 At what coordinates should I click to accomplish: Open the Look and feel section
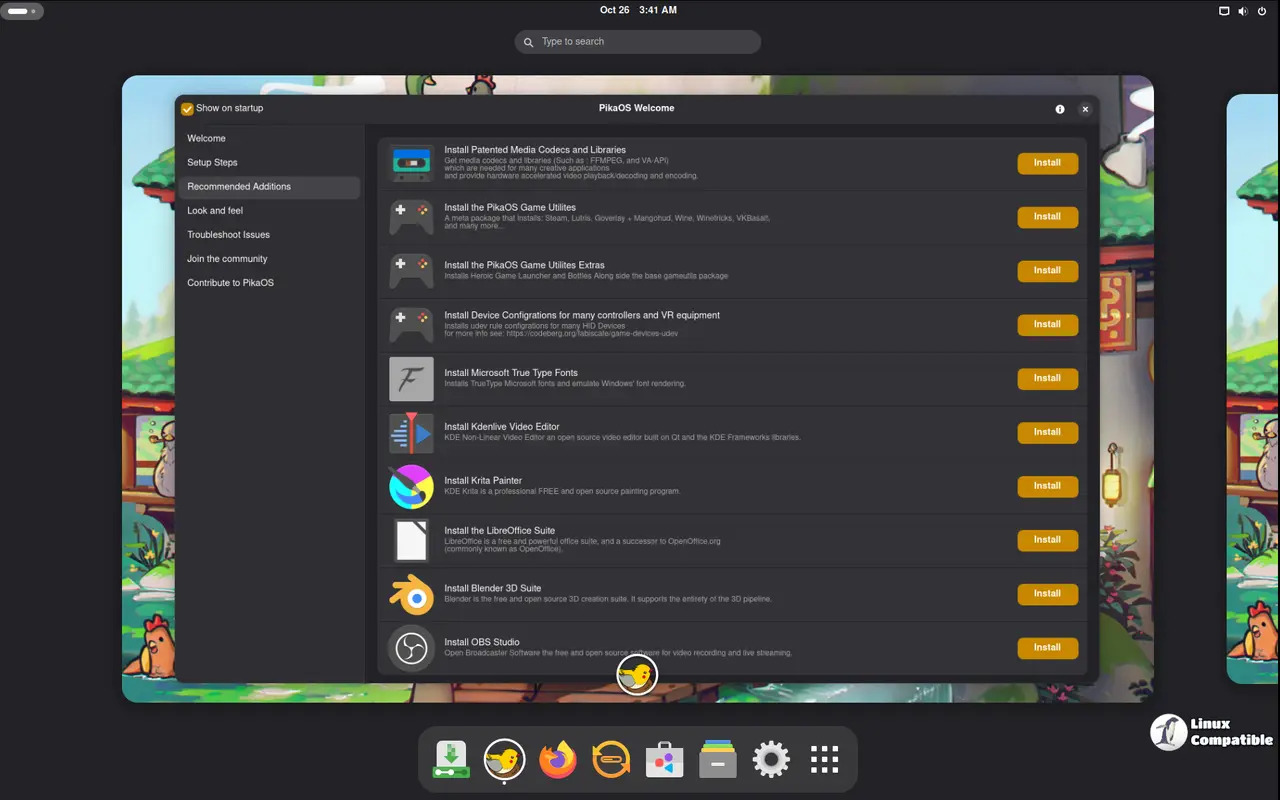click(215, 210)
